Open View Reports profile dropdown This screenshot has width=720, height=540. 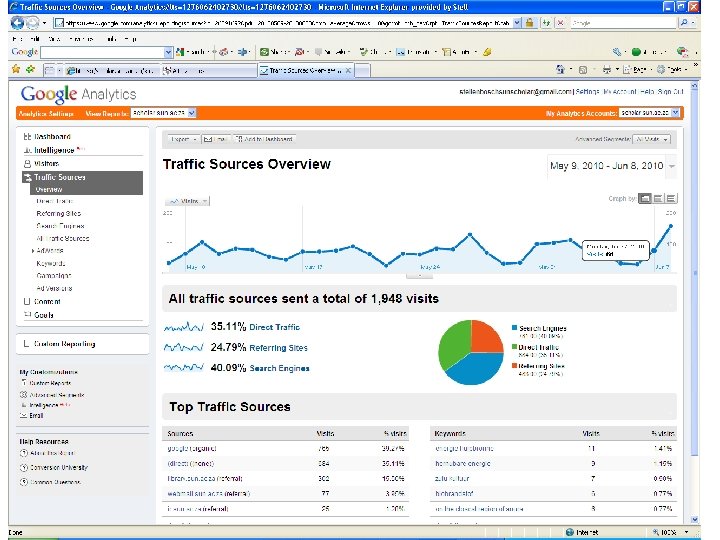163,112
